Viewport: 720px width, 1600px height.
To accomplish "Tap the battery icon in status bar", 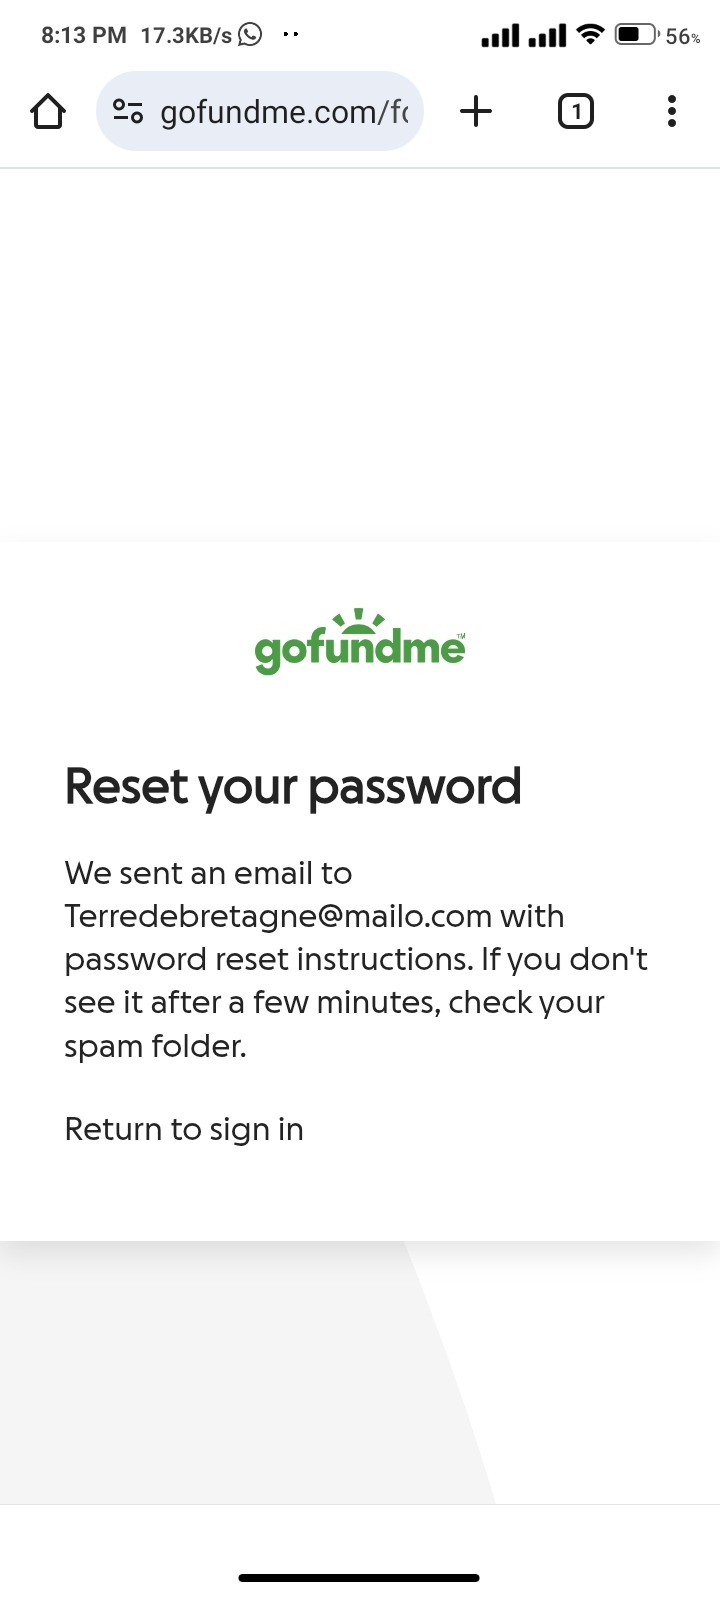I will click(x=636, y=35).
